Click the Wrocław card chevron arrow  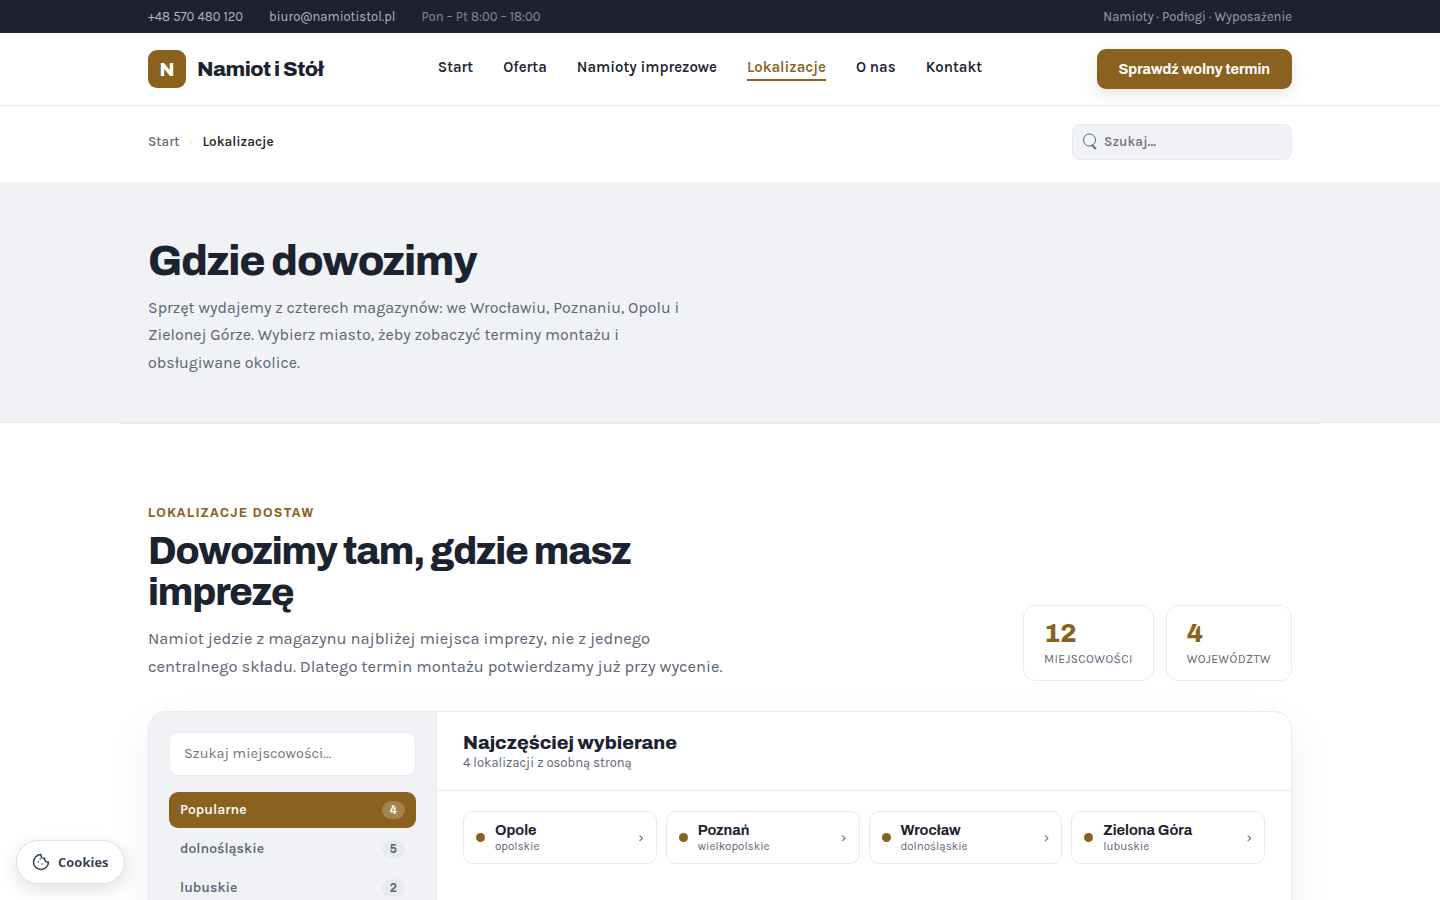point(1046,838)
